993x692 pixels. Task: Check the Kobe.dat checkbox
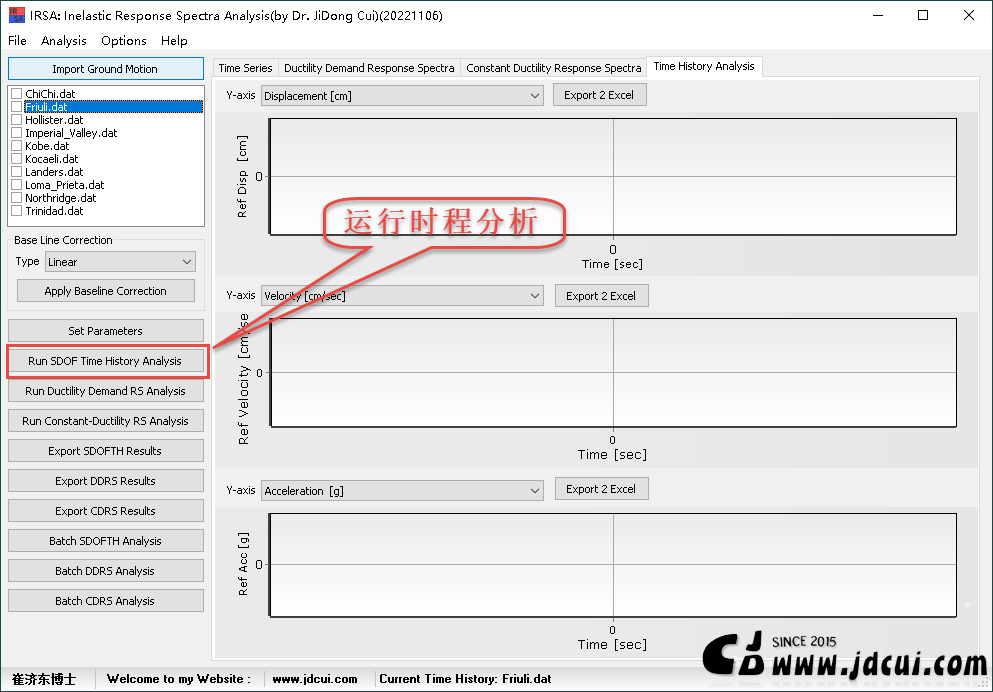coord(16,146)
